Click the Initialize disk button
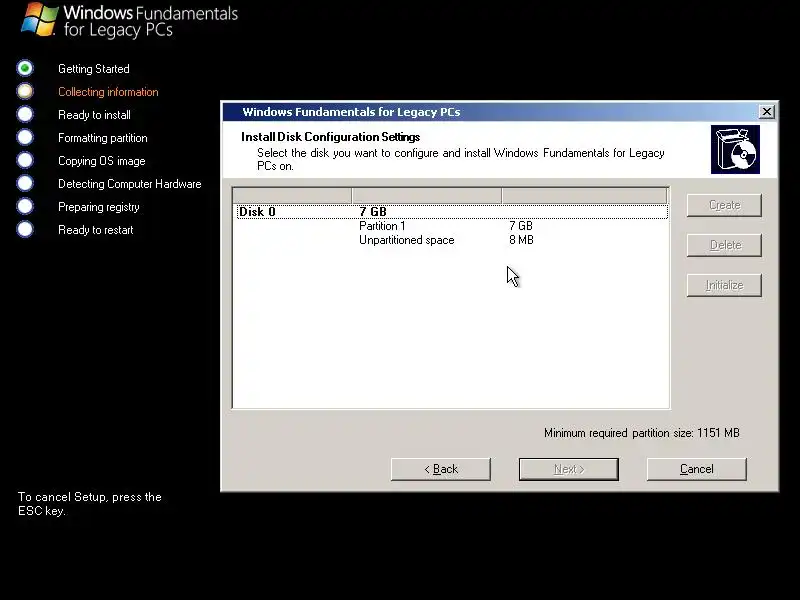 724,285
